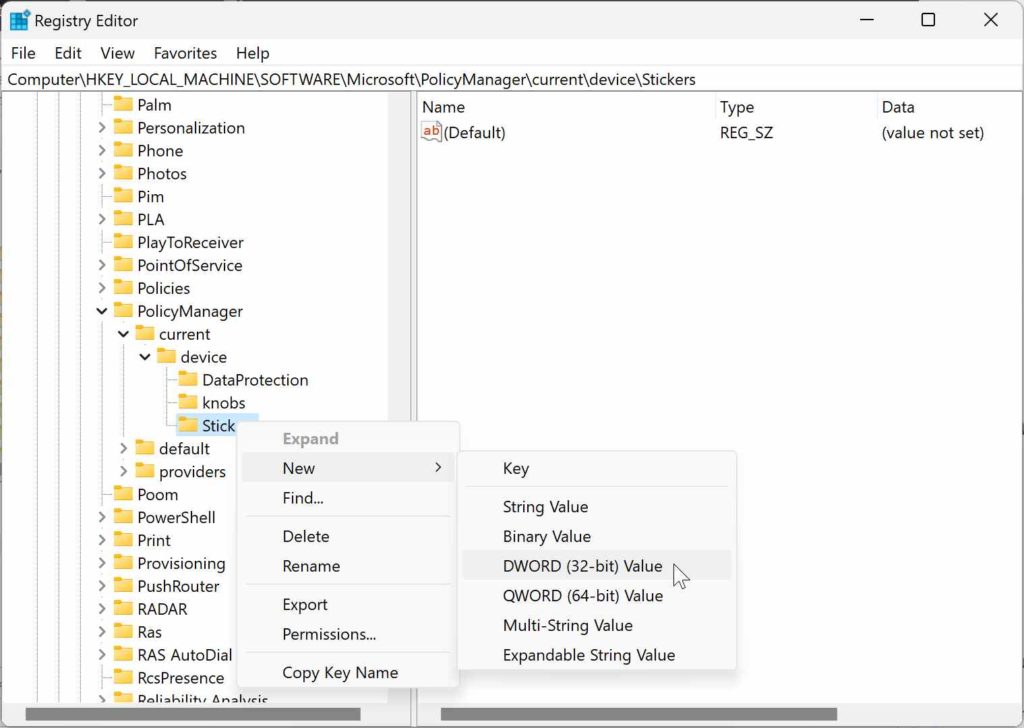The image size is (1024, 728).
Task: Click the PowerShell folder icon
Action: point(123,516)
